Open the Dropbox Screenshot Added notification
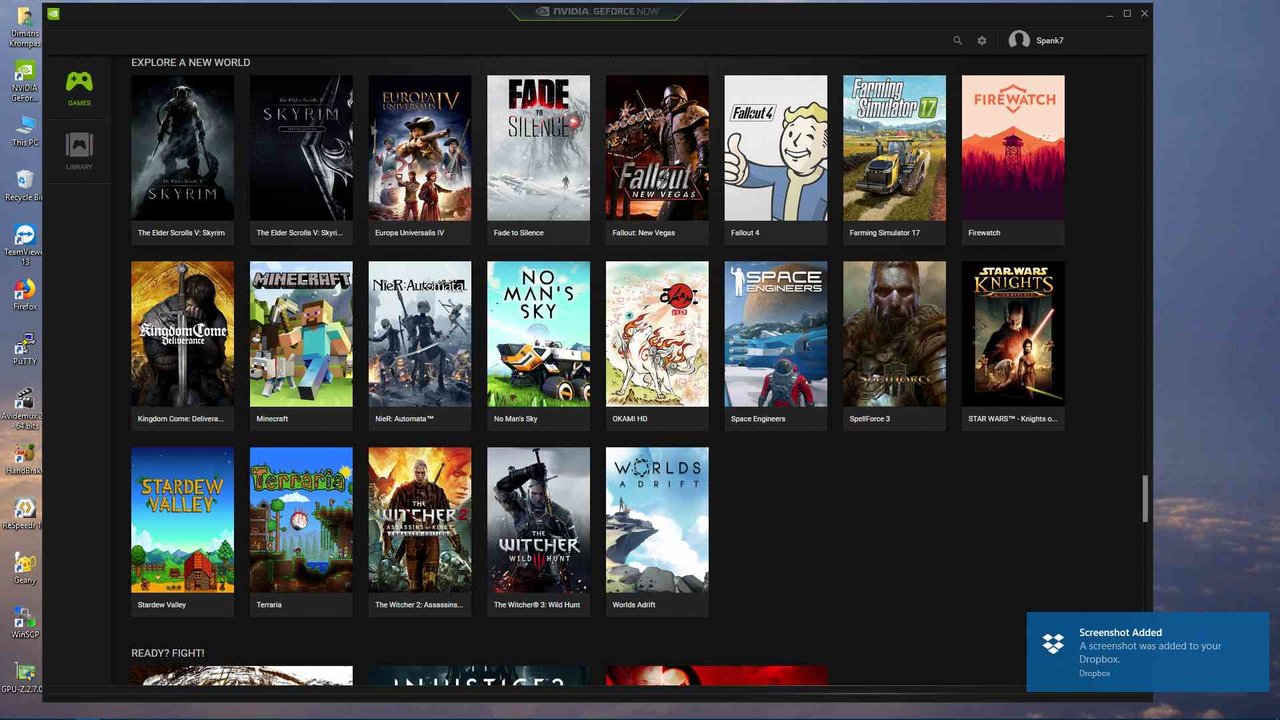 tap(1148, 652)
